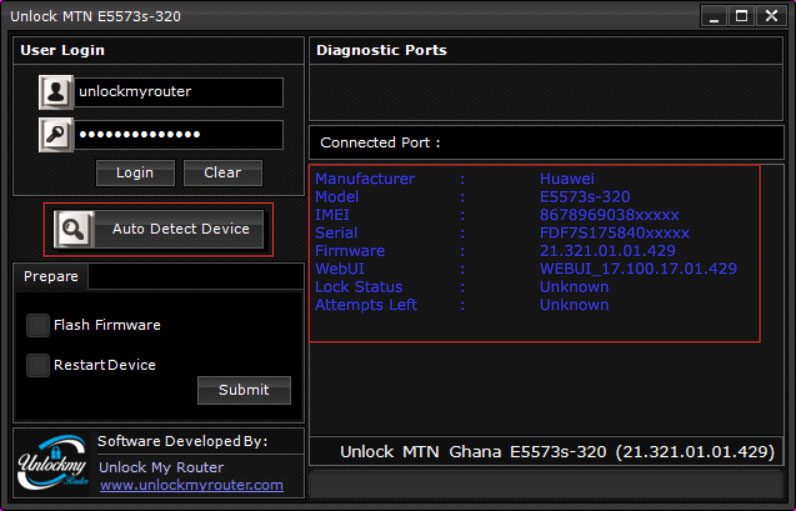The height and width of the screenshot is (511, 796).
Task: Click the Attempts Left Unknown value
Action: 574,305
